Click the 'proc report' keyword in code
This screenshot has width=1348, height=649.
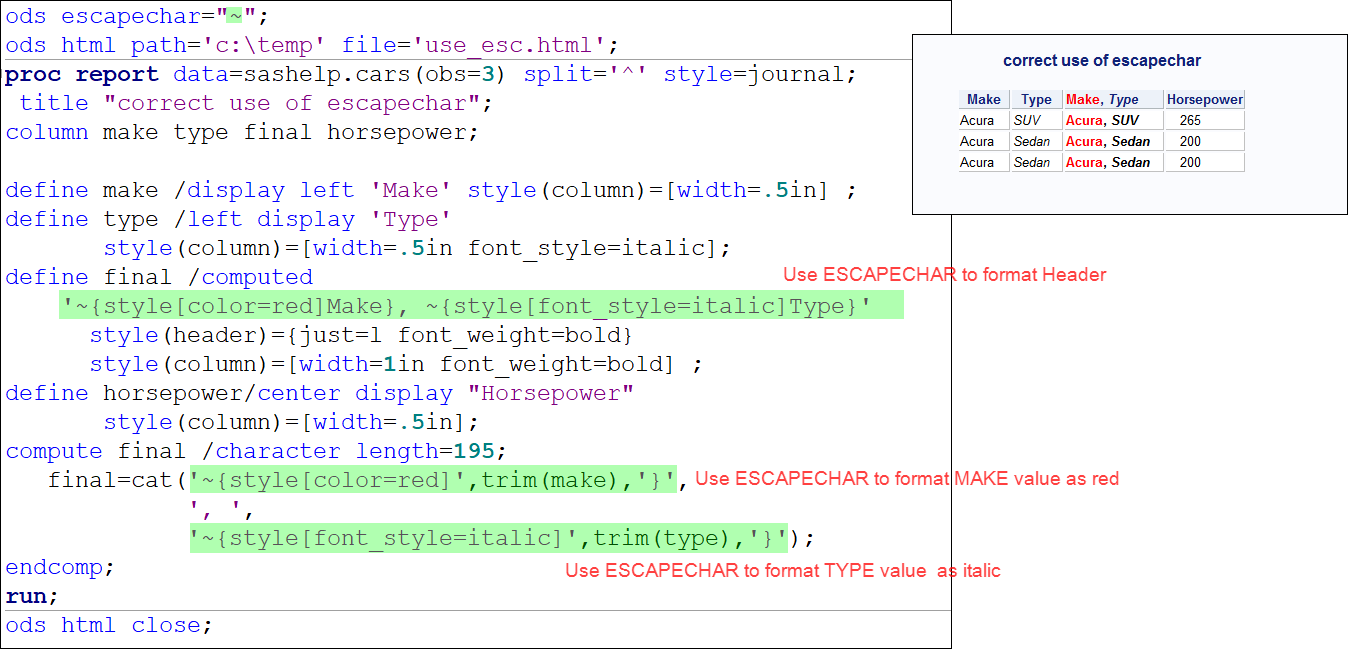pyautogui.click(x=82, y=75)
